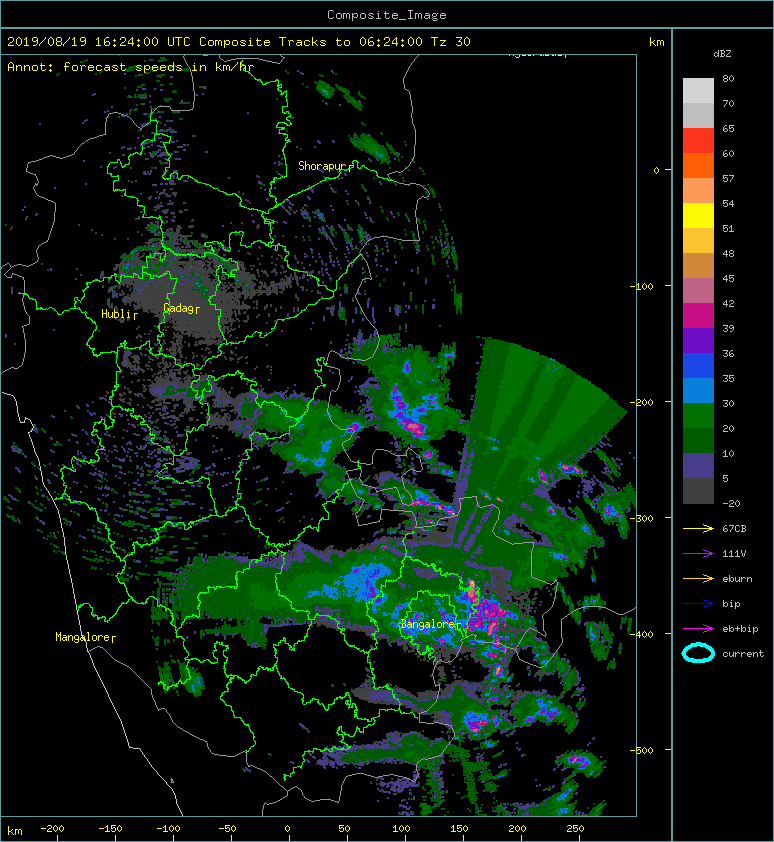This screenshot has height=842, width=774.
Task: Click the km unit label at top right
Action: click(656, 42)
